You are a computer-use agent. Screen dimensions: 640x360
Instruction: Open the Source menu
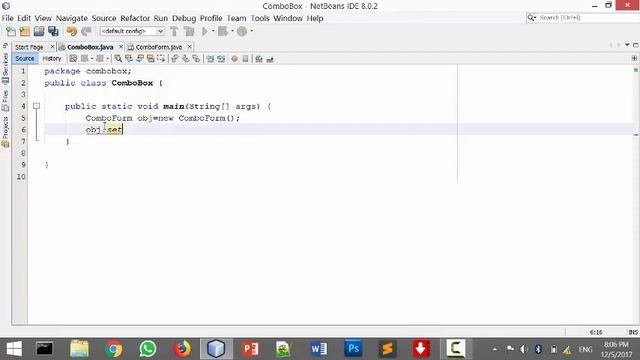tap(104, 18)
